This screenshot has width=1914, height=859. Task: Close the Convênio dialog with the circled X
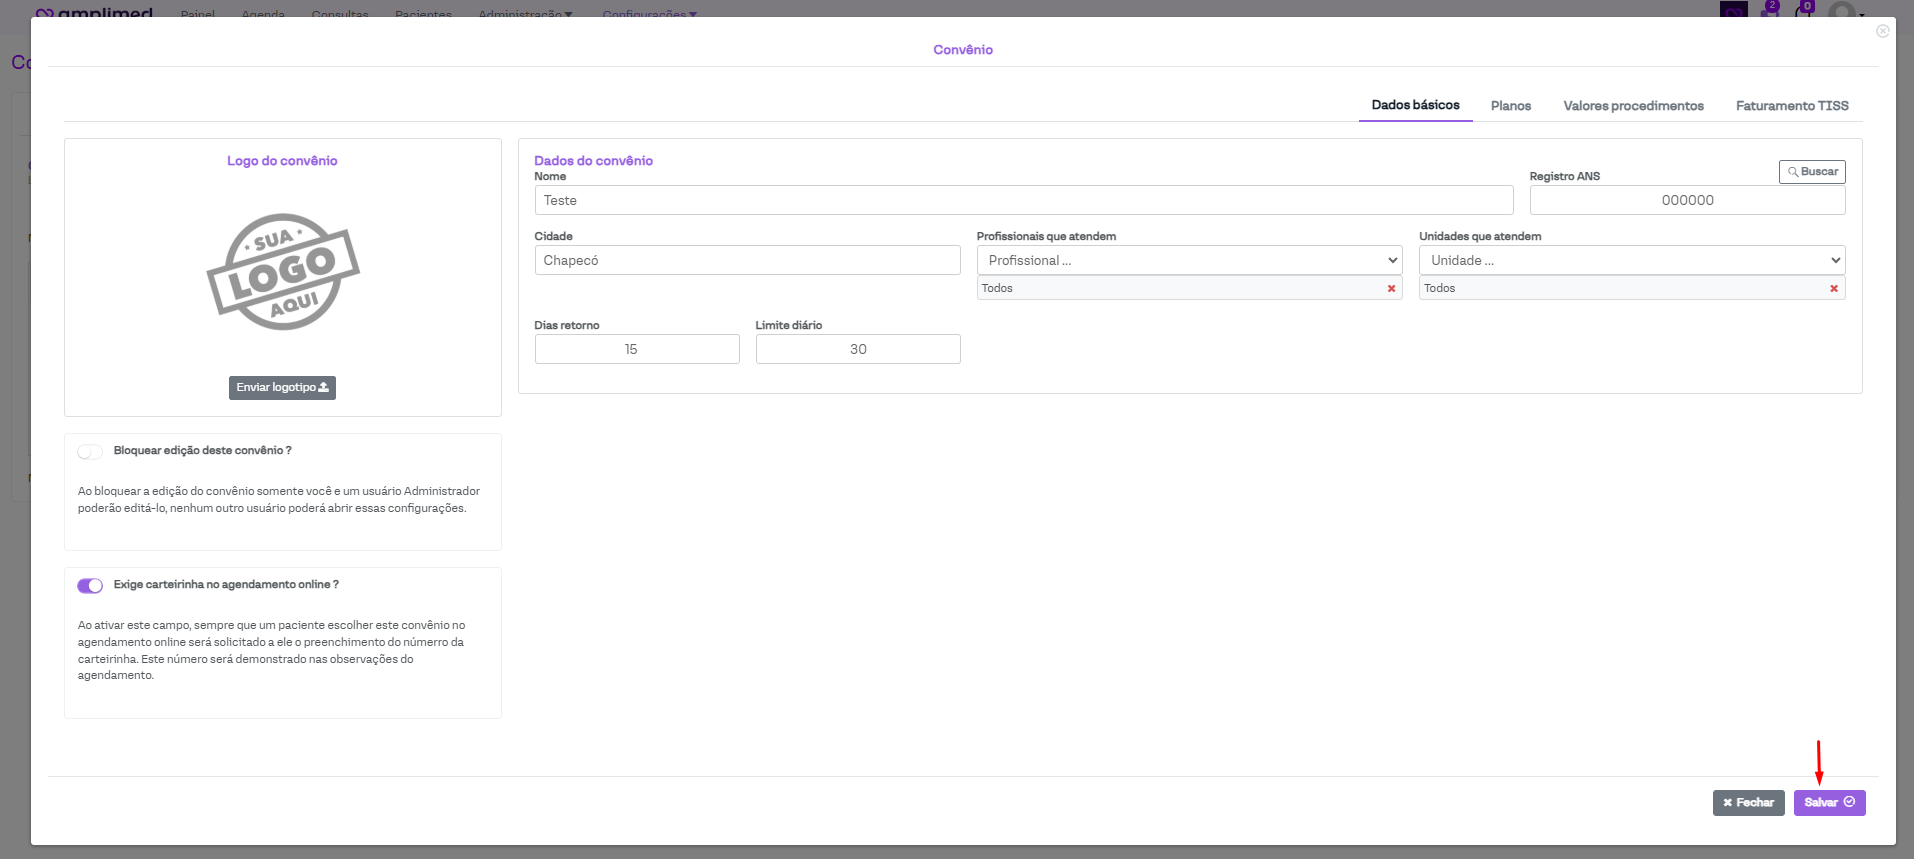[x=1882, y=31]
